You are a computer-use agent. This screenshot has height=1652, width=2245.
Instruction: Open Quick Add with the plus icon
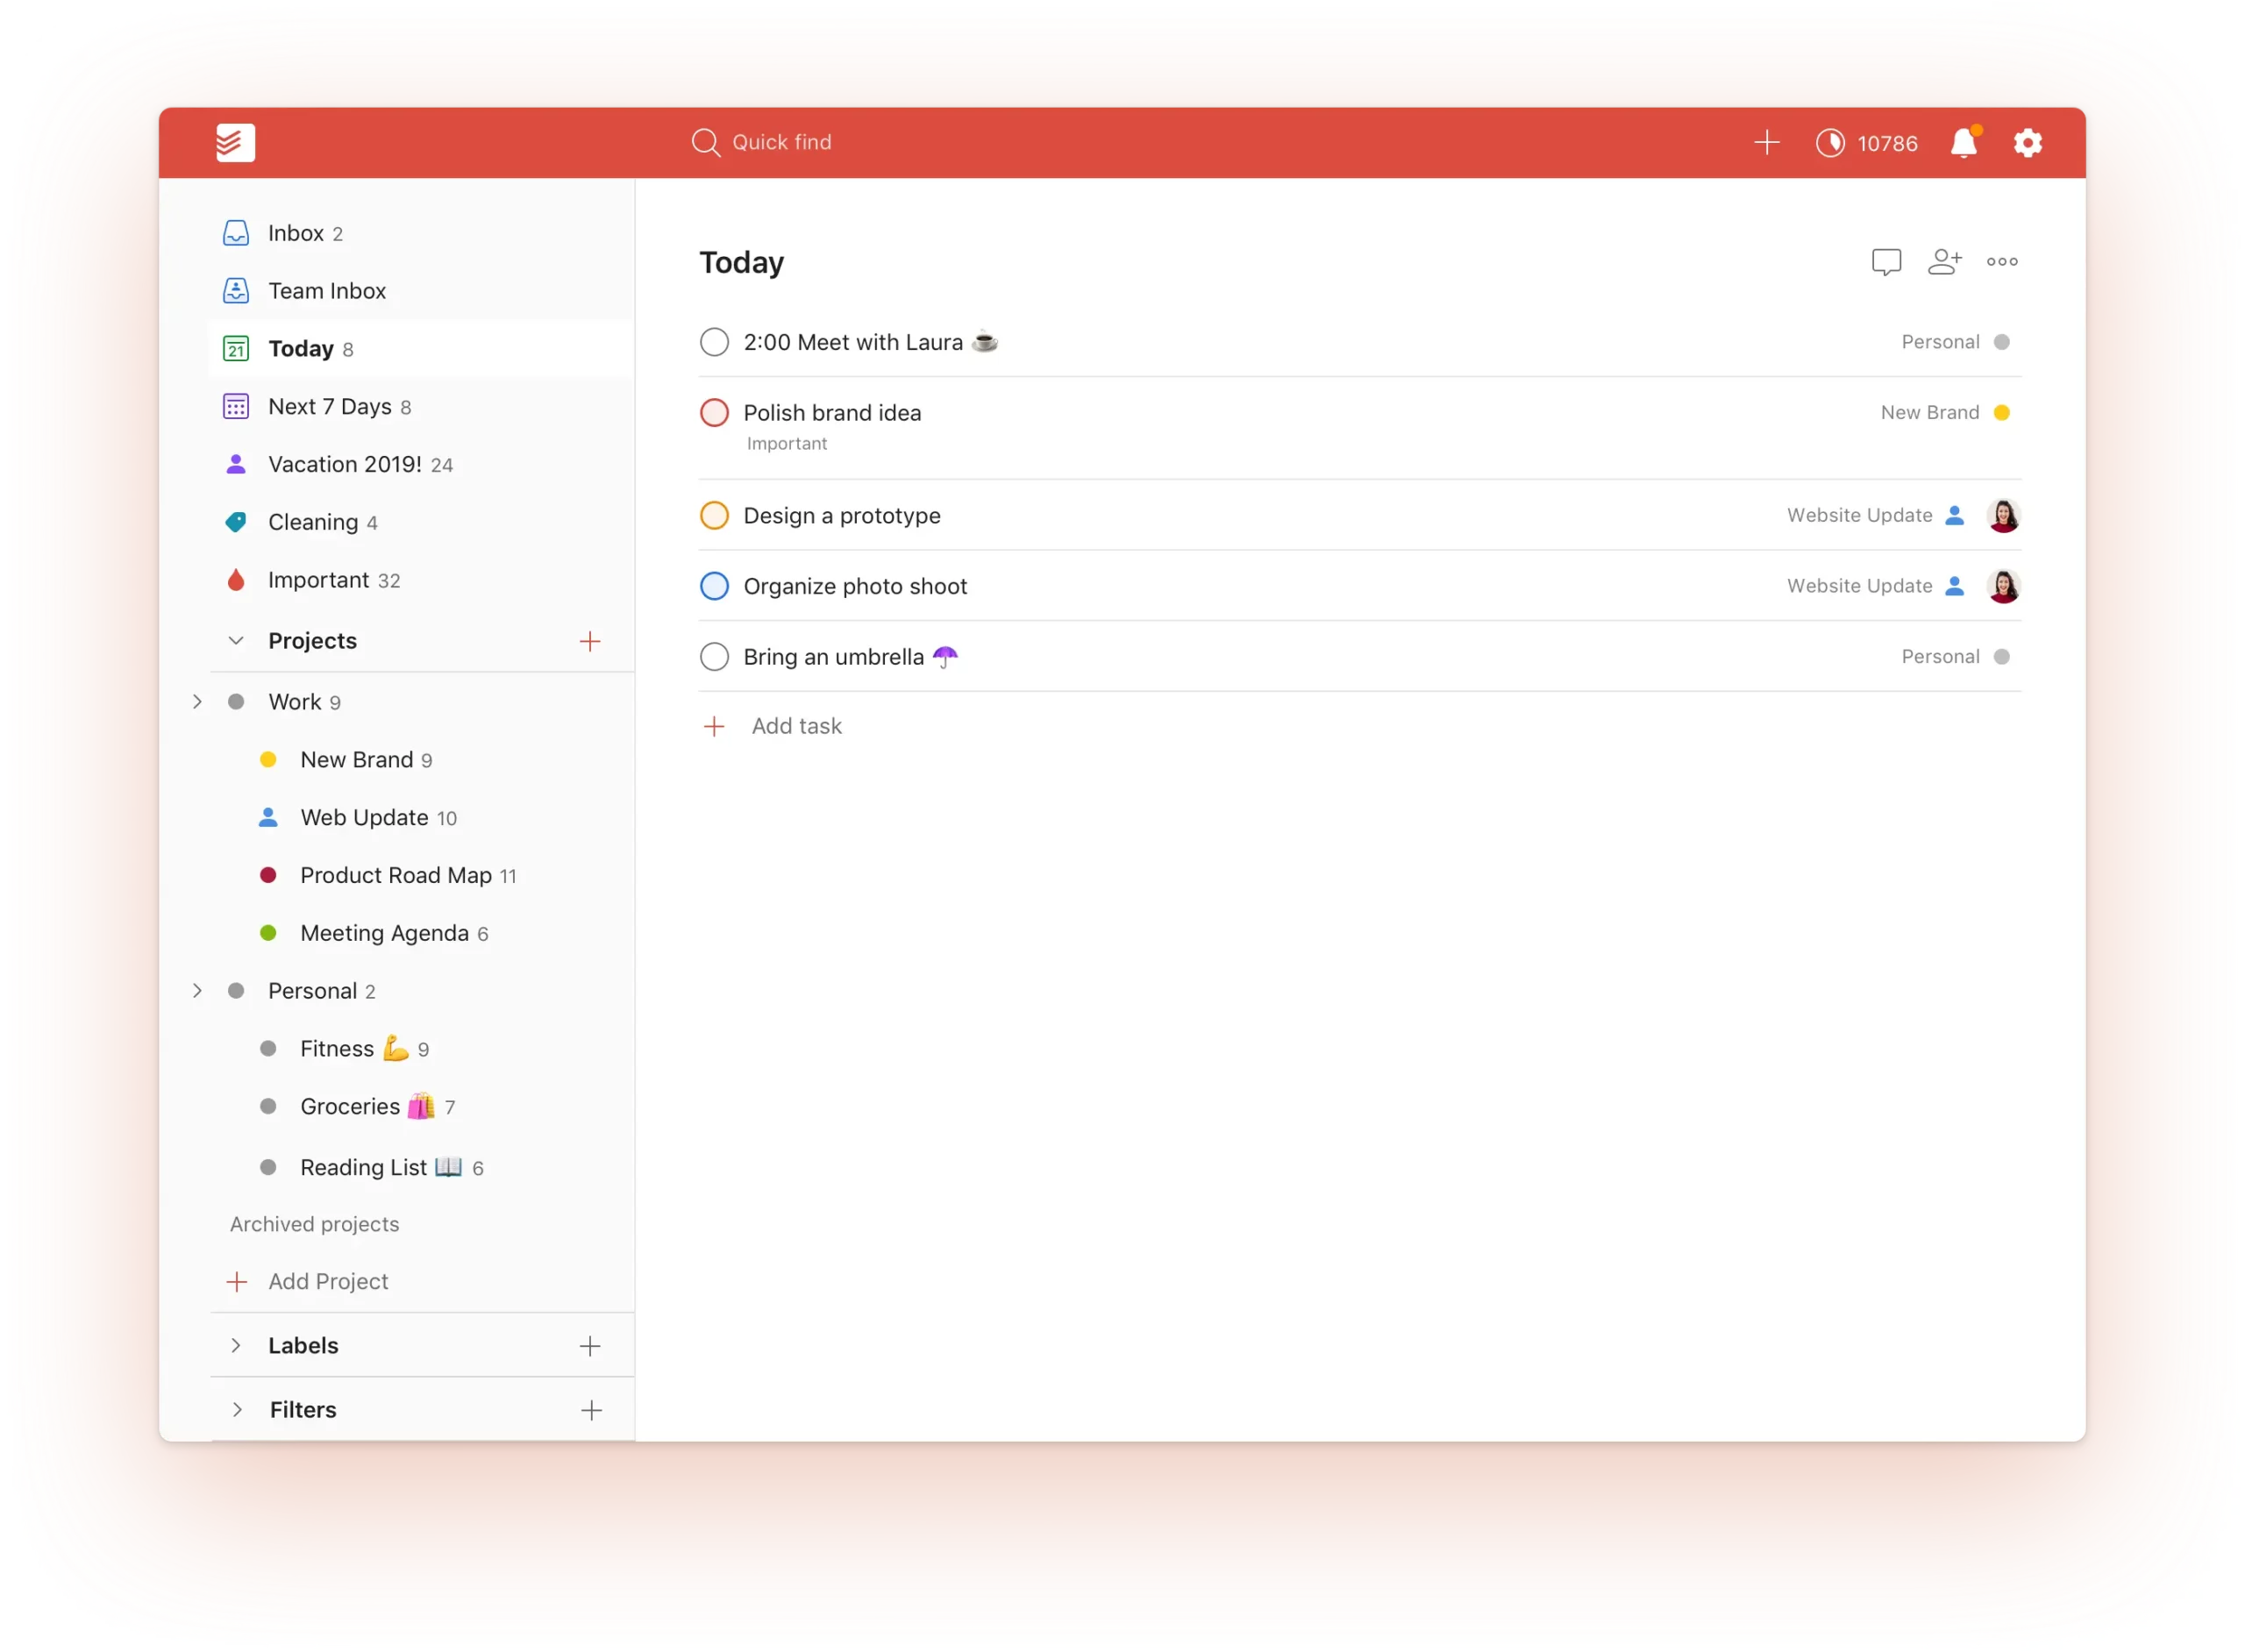tap(1766, 143)
